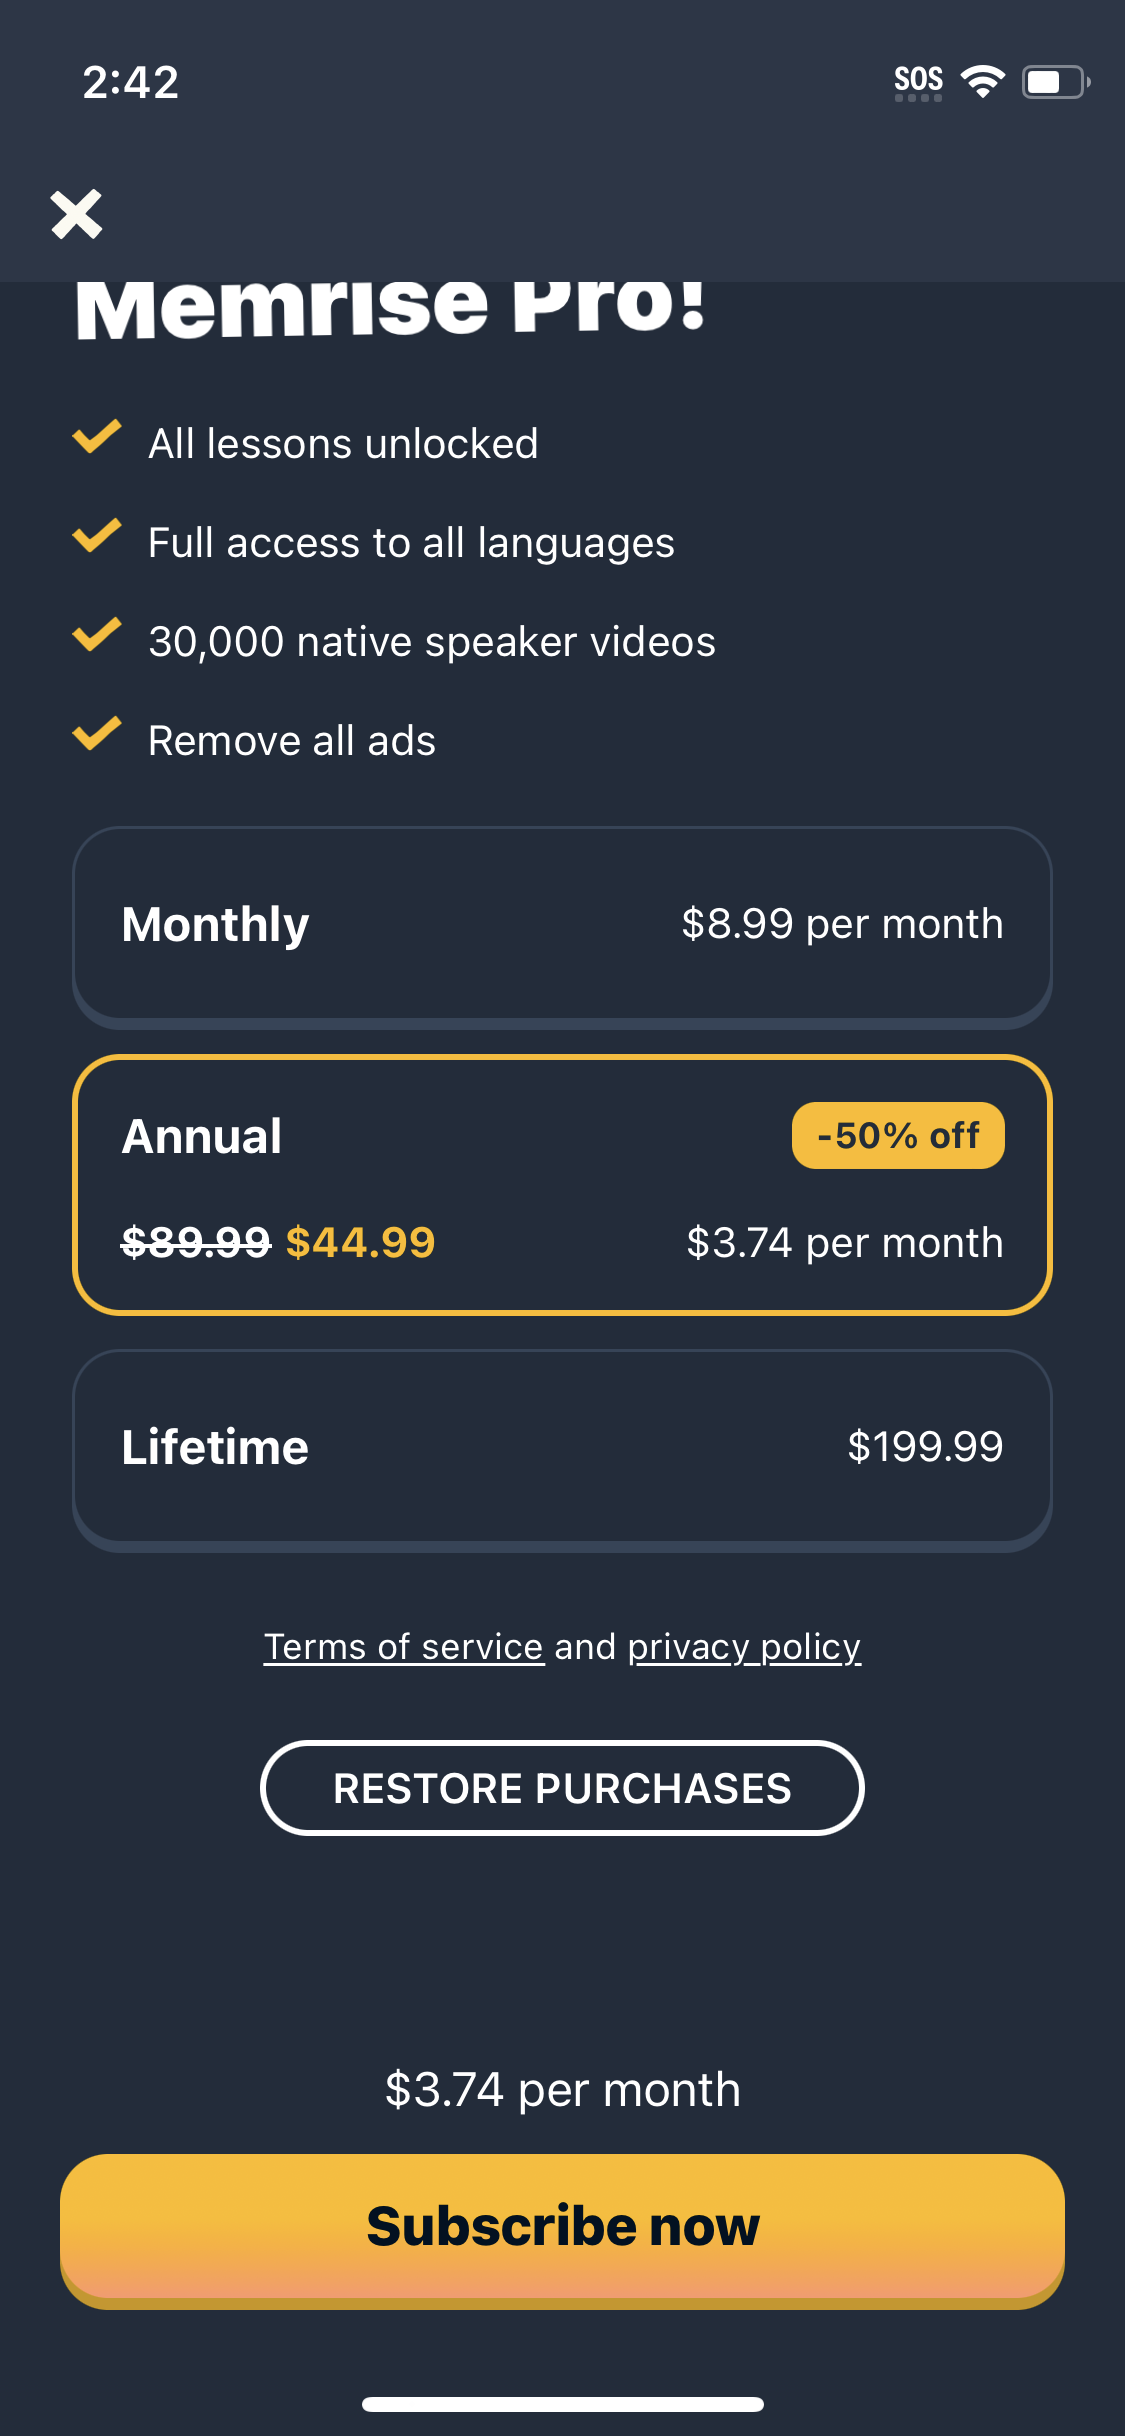
Task: Tap the battery indicator icon
Action: pos(1054,81)
